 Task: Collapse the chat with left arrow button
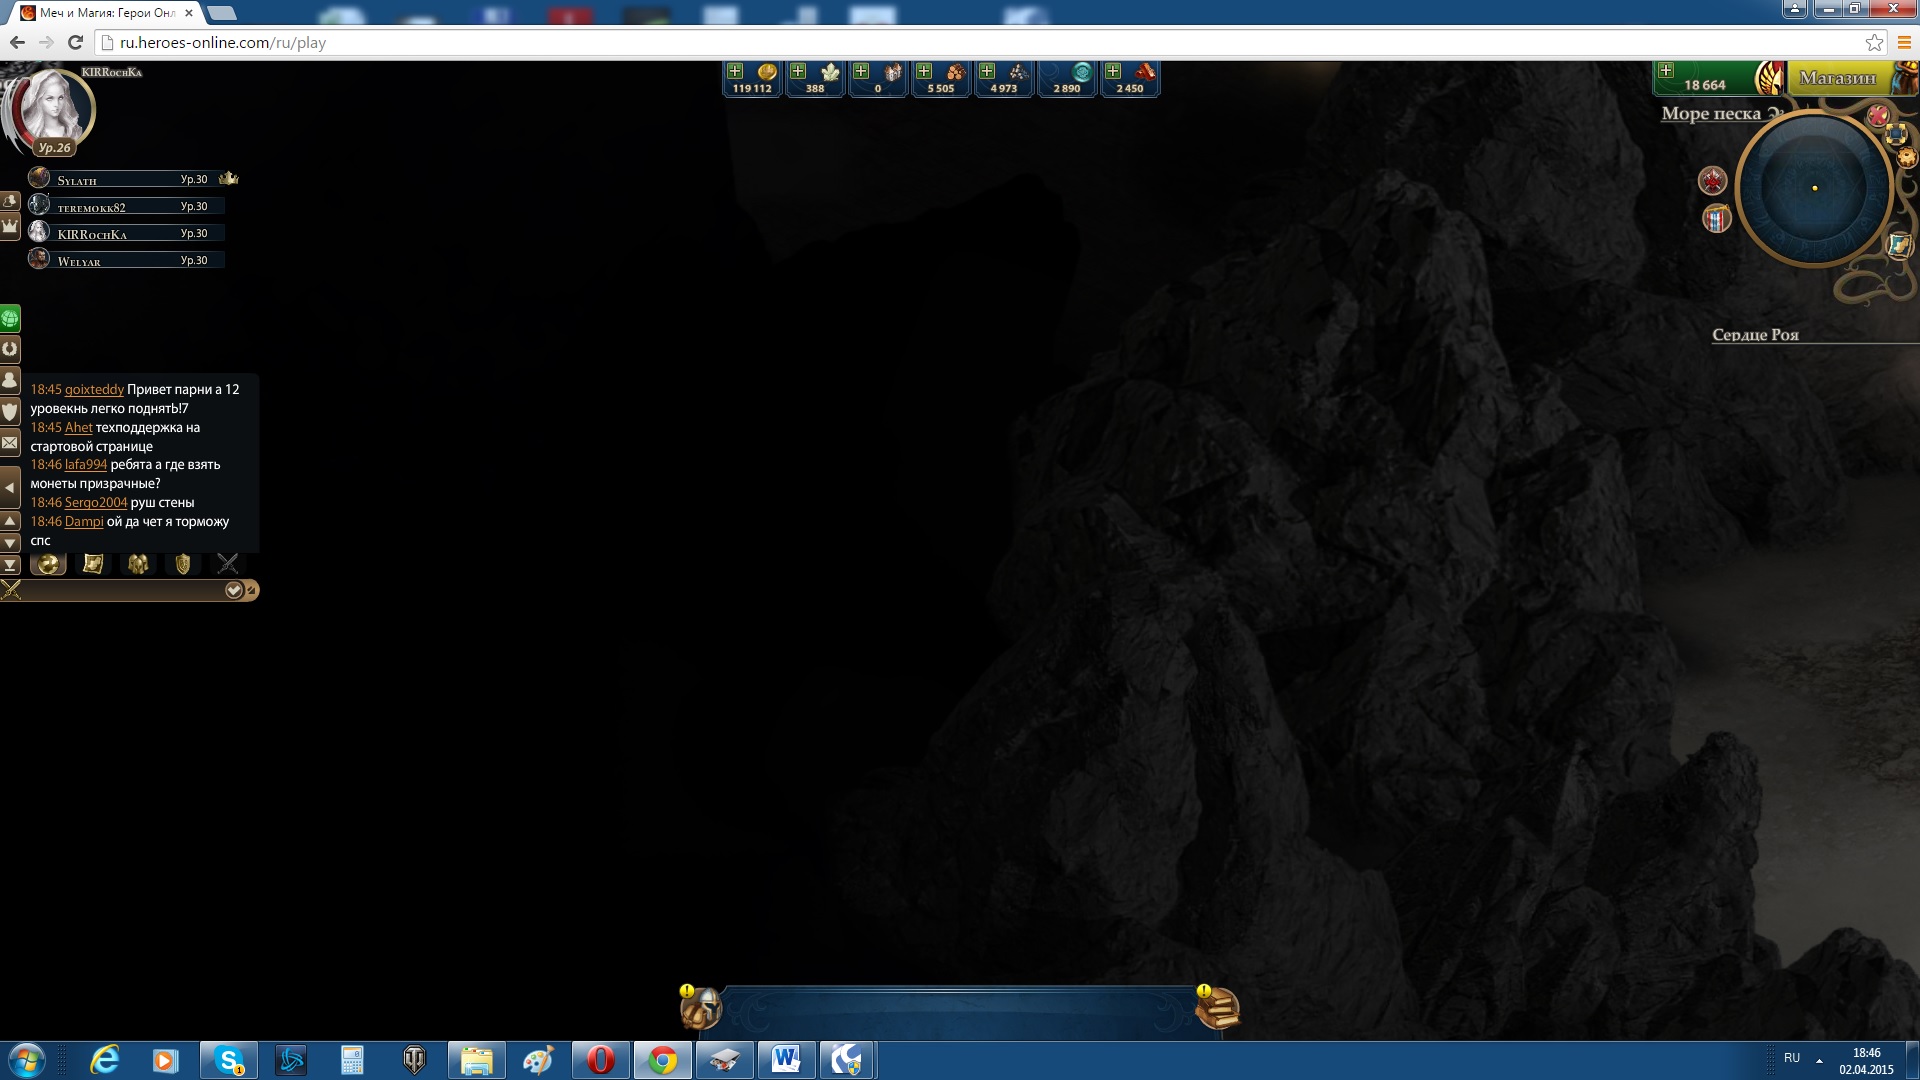[x=10, y=488]
